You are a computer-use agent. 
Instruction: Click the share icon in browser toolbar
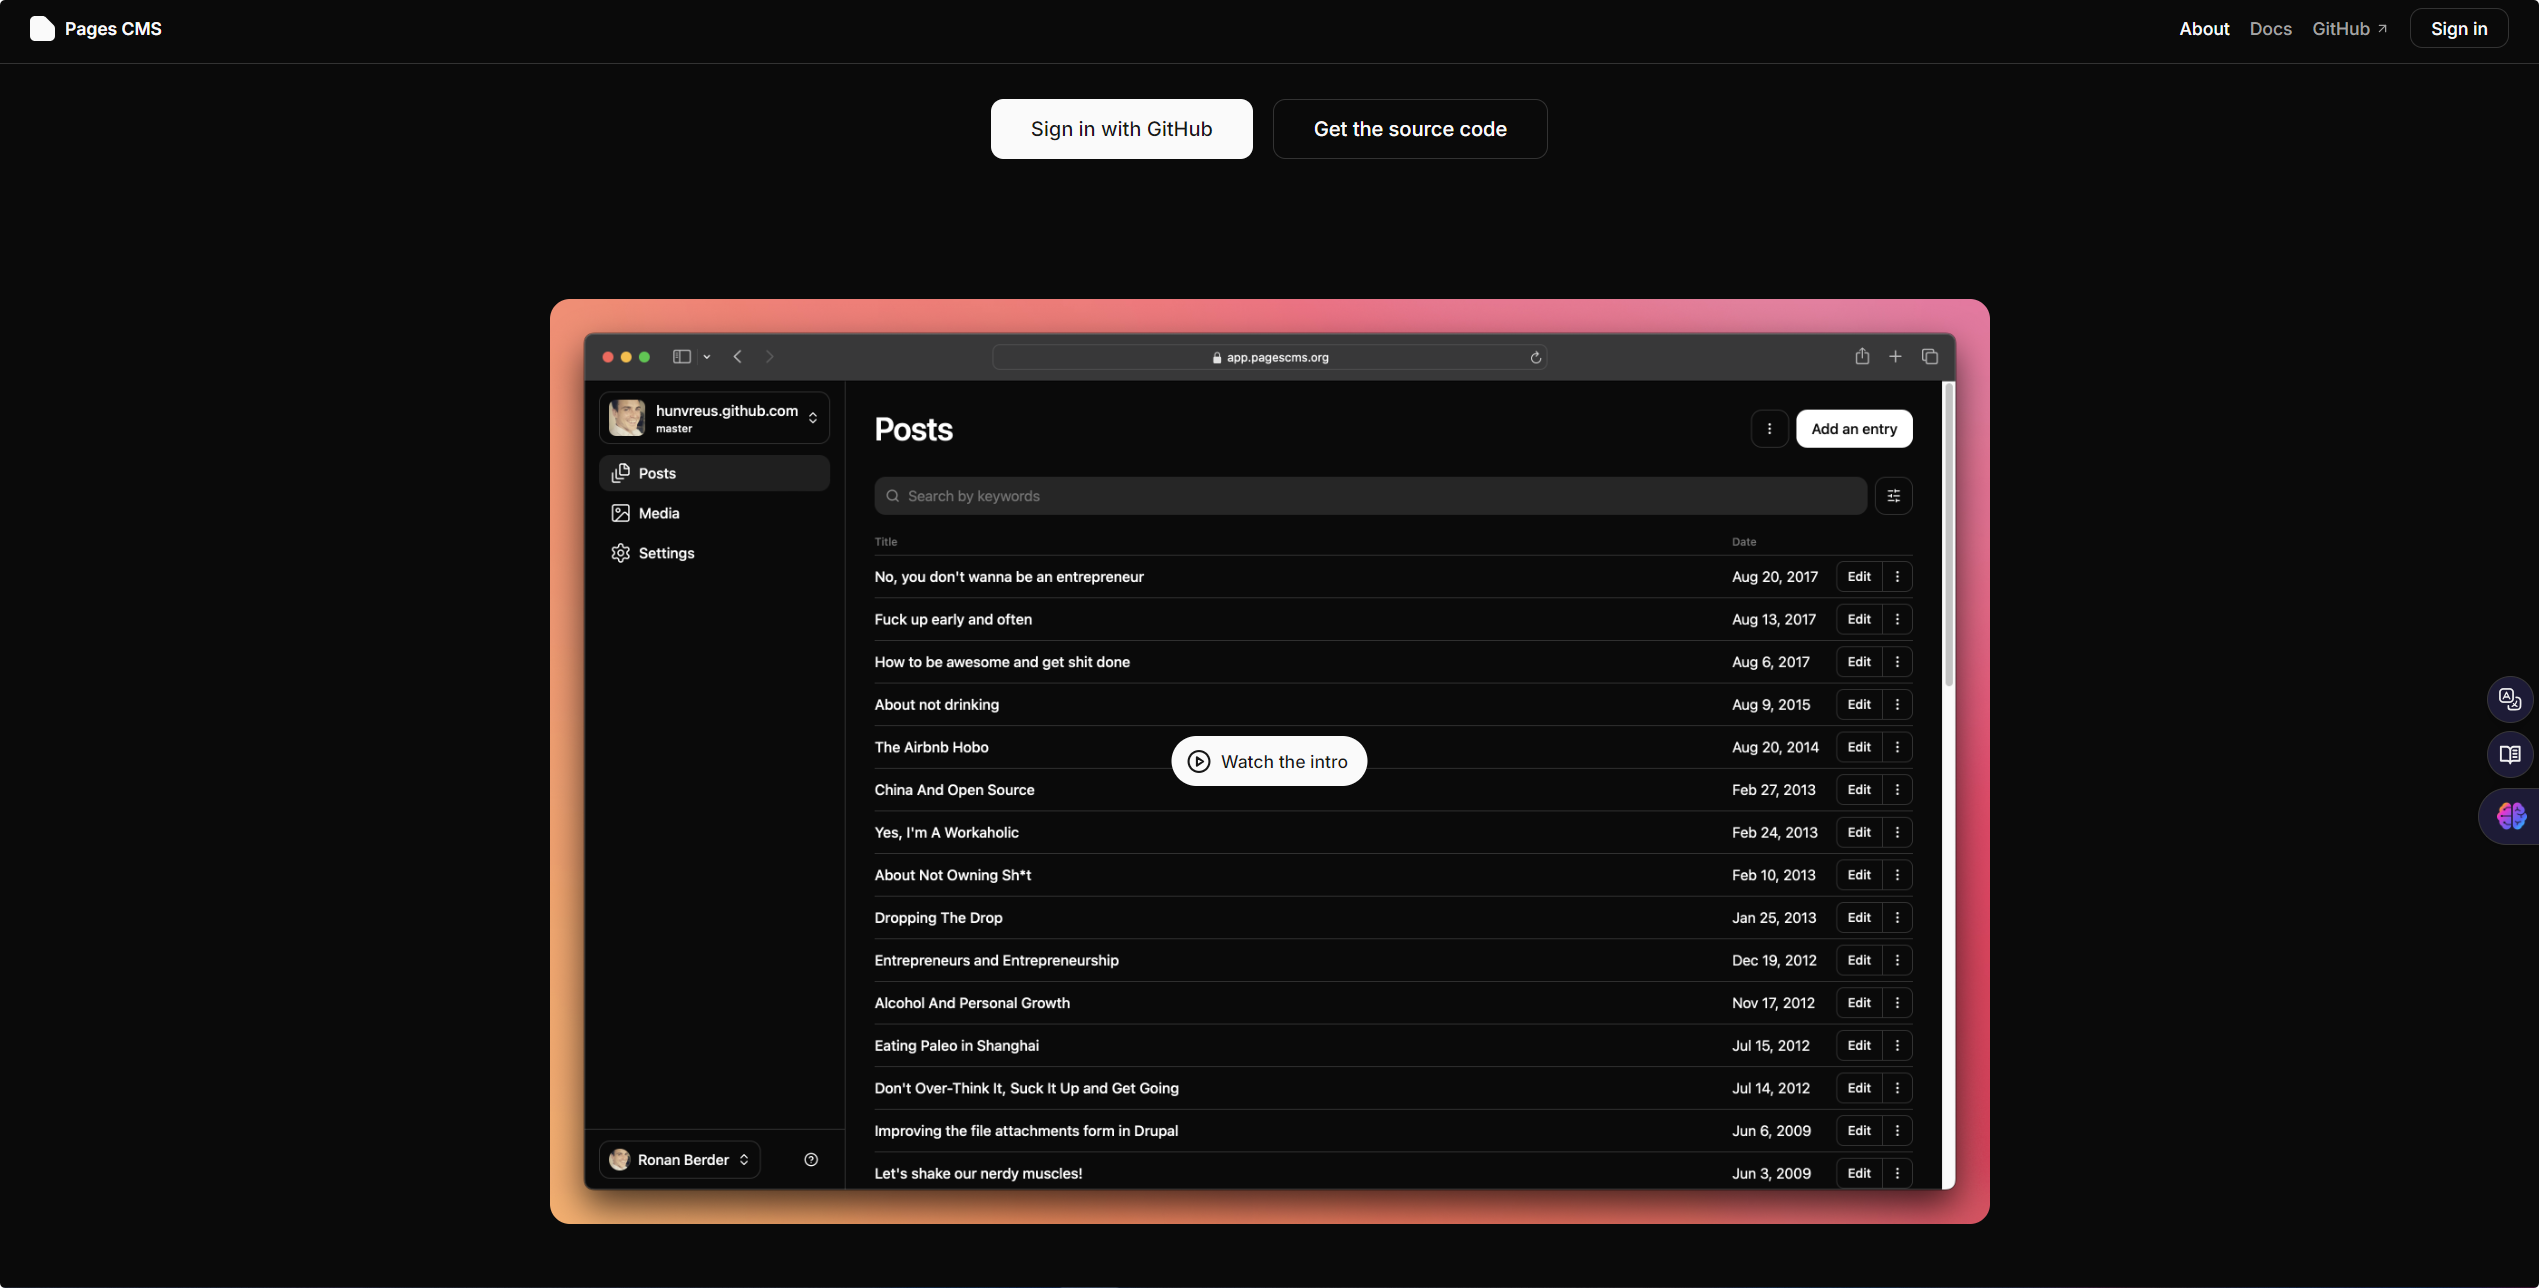tap(1862, 357)
